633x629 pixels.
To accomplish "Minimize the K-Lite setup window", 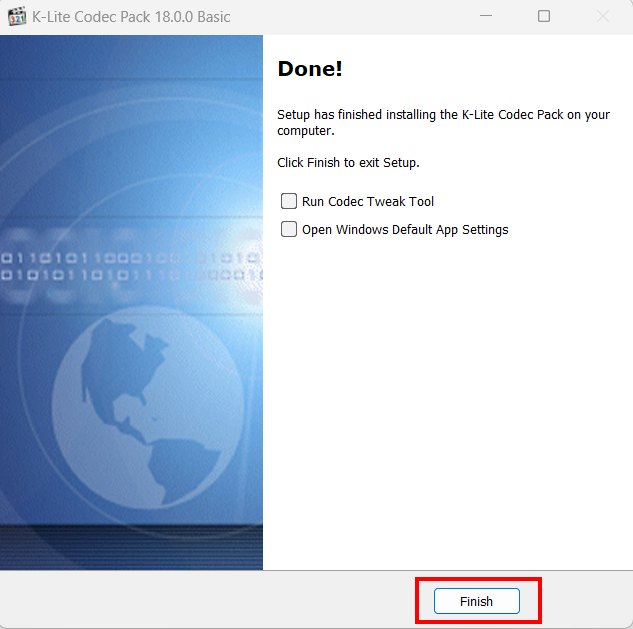I will 486,16.
